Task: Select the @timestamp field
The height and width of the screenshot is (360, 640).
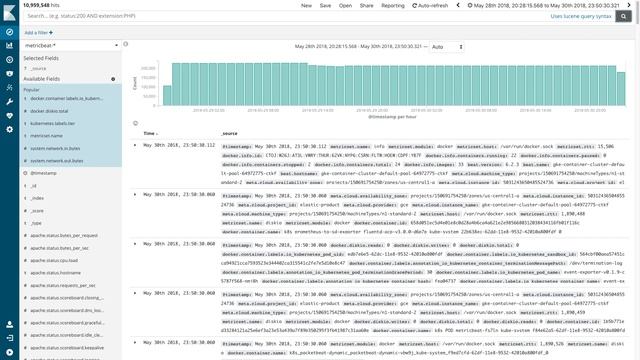Action: click(43, 173)
